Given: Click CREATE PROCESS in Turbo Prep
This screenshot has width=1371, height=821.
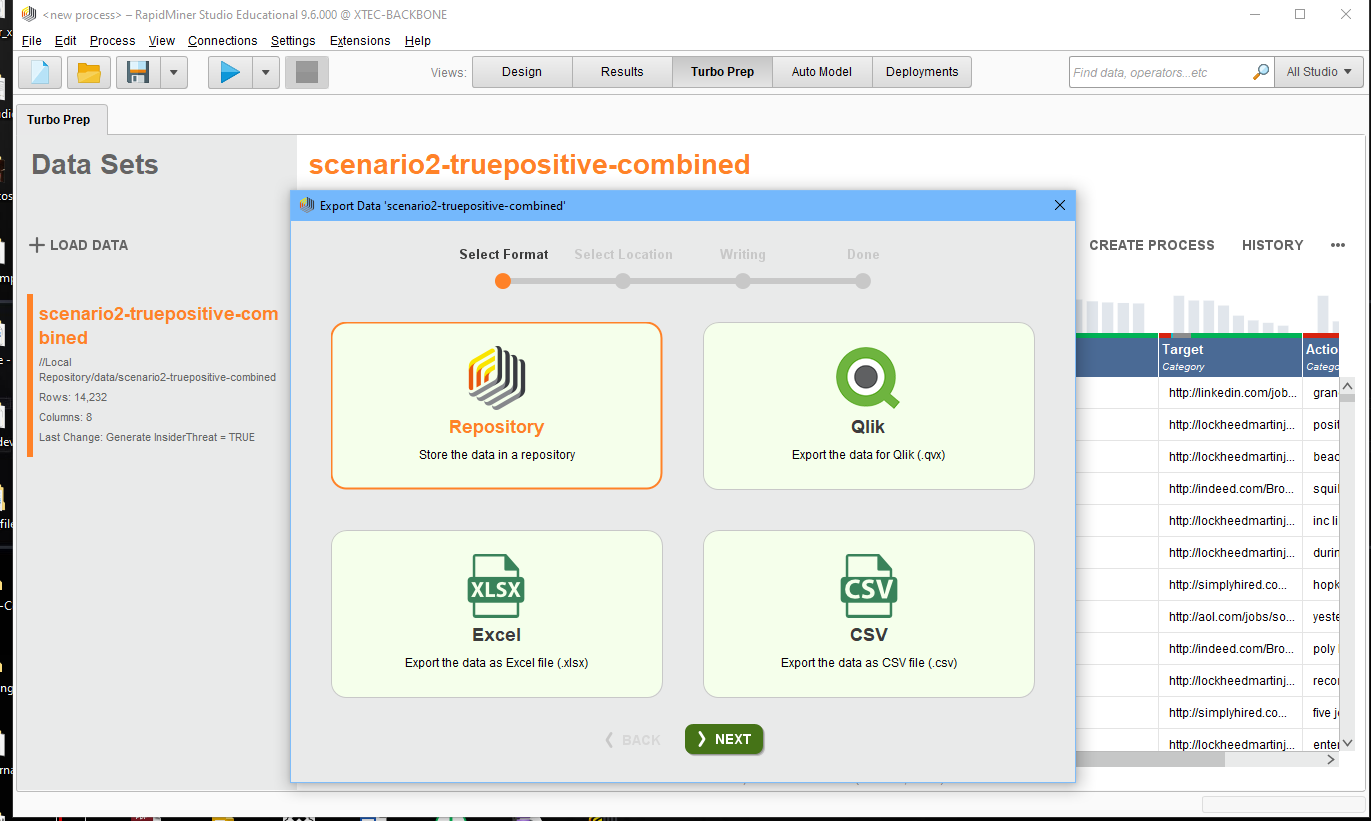Looking at the screenshot, I should coord(1152,245).
